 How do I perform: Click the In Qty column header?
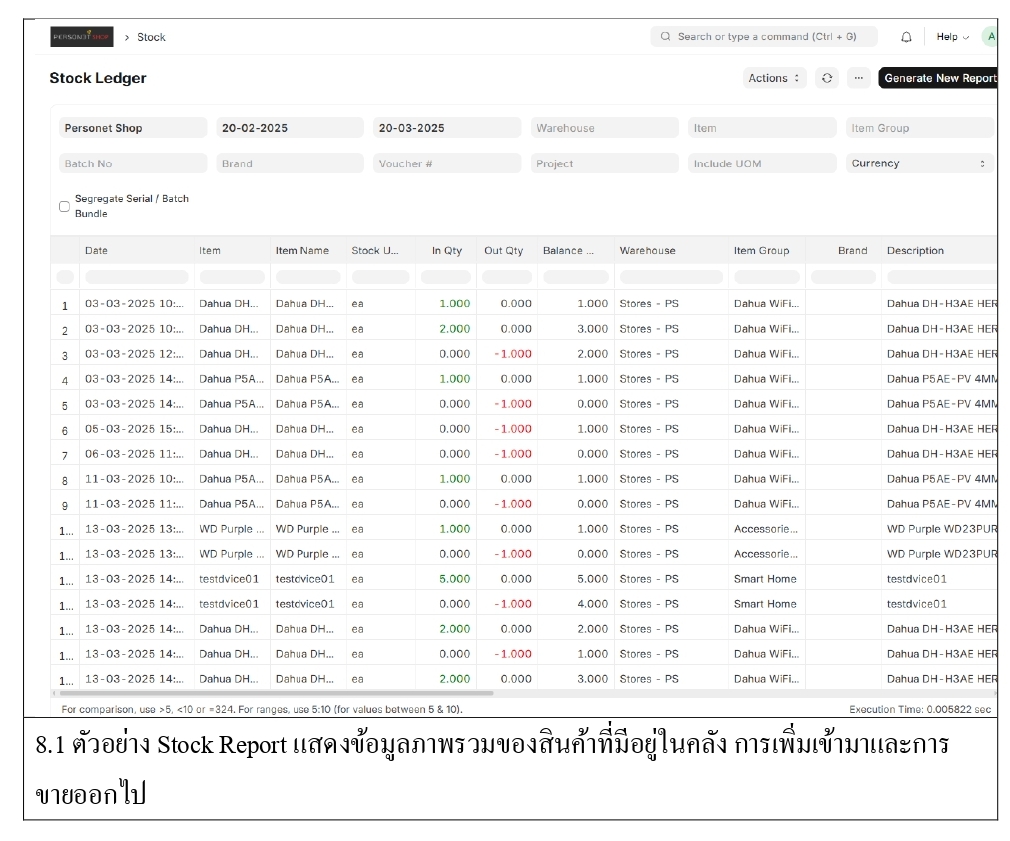tap(447, 250)
